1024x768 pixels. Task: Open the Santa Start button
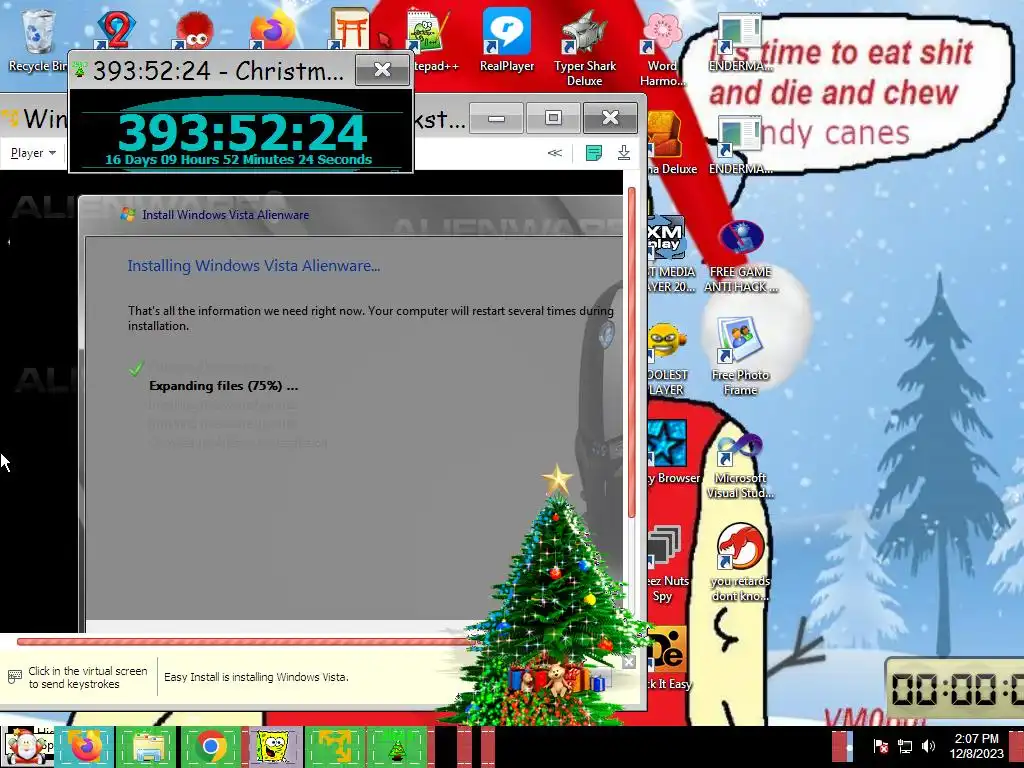25,747
